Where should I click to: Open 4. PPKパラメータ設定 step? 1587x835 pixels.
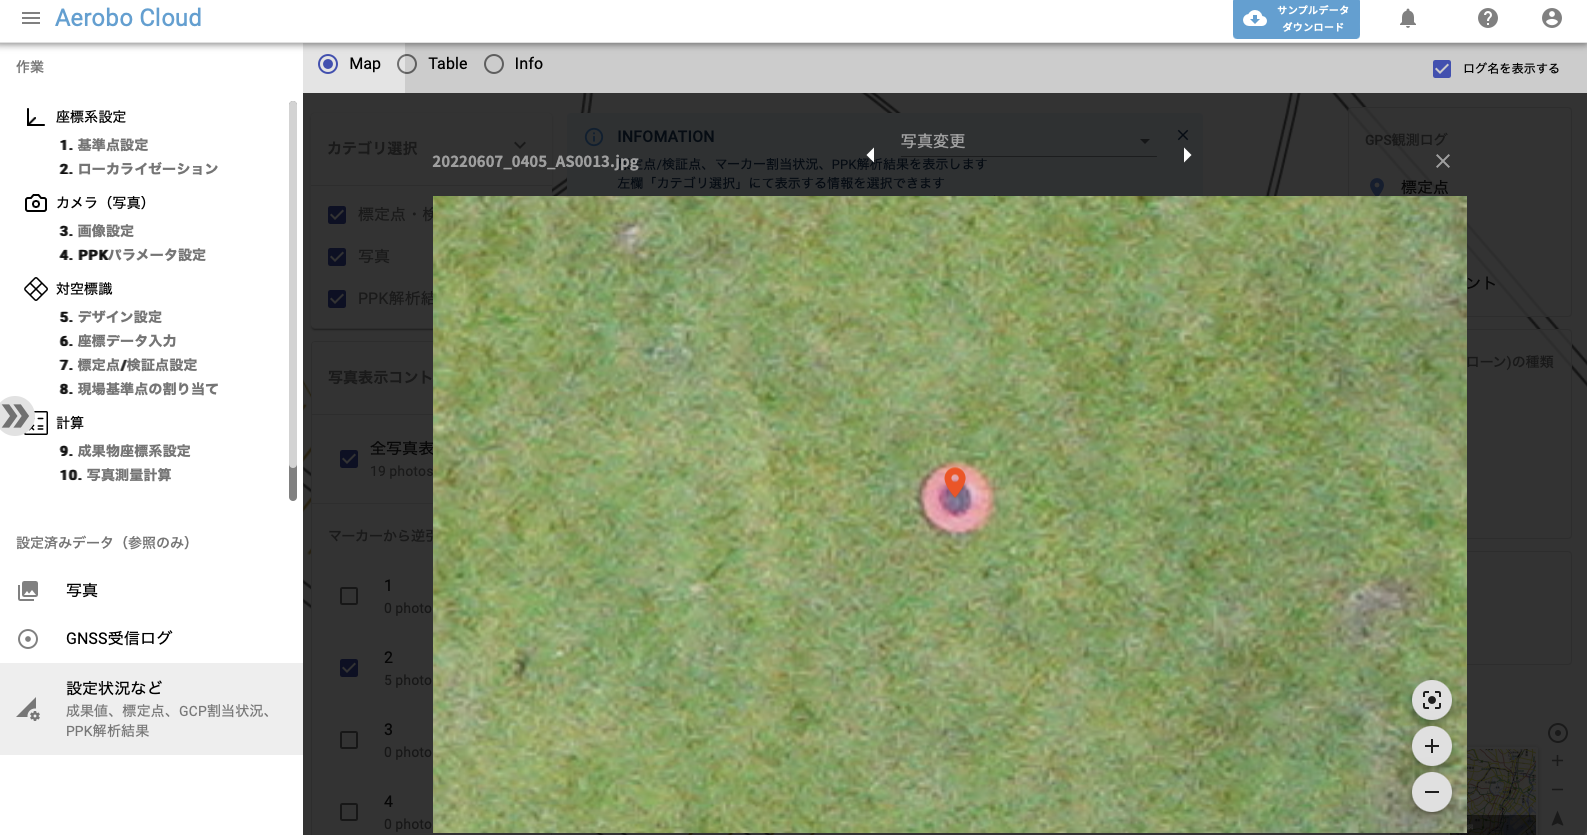(132, 255)
